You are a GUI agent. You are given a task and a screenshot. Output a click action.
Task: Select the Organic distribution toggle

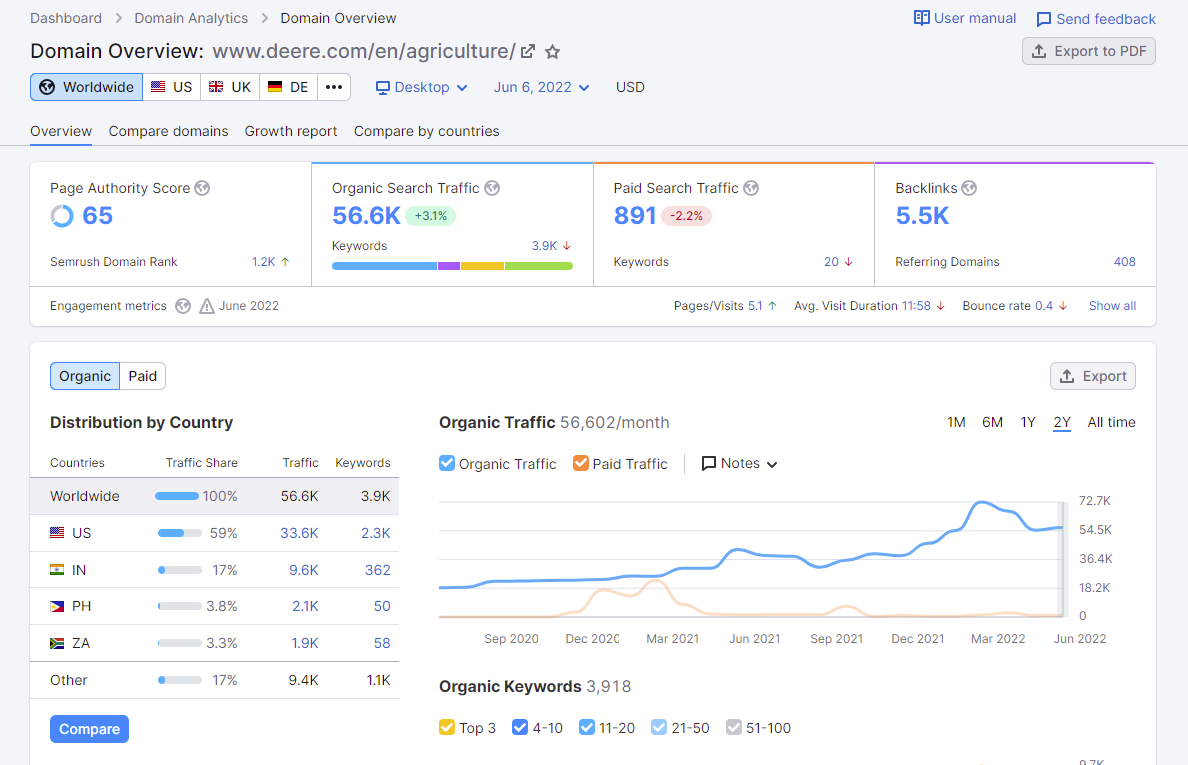[85, 376]
